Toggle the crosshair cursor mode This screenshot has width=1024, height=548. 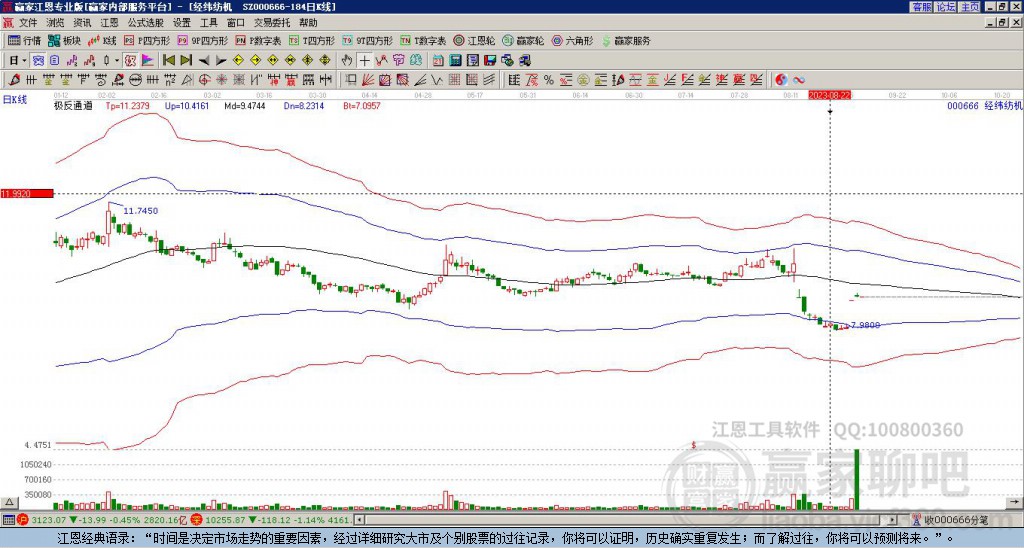tap(364, 61)
